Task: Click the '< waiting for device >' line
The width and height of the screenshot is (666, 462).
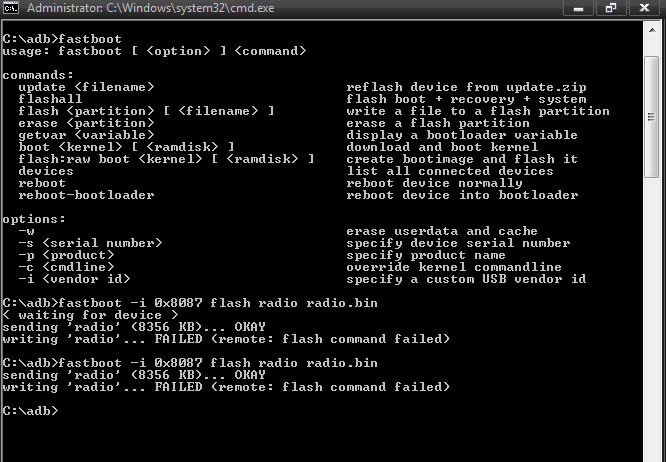Action: (75, 315)
